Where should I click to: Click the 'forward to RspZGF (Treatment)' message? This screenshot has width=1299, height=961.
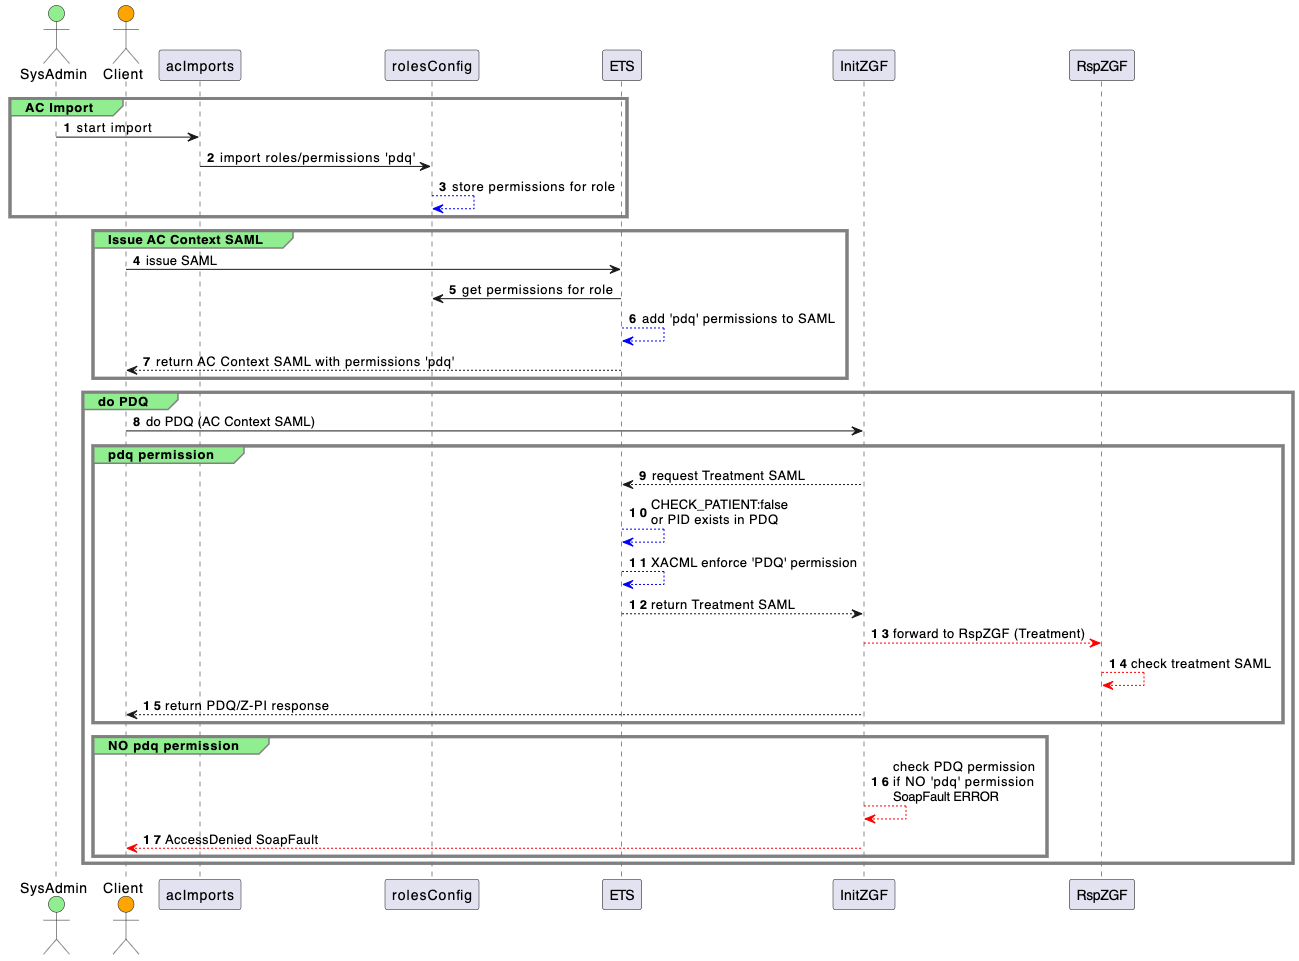click(988, 634)
